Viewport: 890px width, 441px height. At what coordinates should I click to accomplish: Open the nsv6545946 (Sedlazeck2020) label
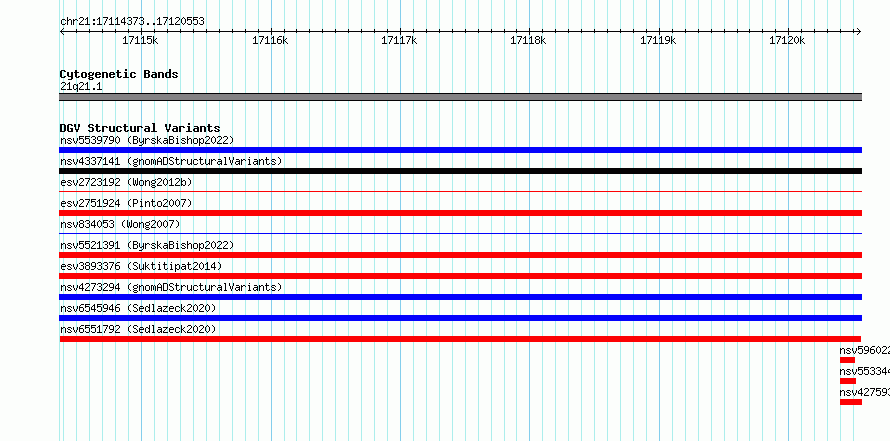[x=138, y=308]
